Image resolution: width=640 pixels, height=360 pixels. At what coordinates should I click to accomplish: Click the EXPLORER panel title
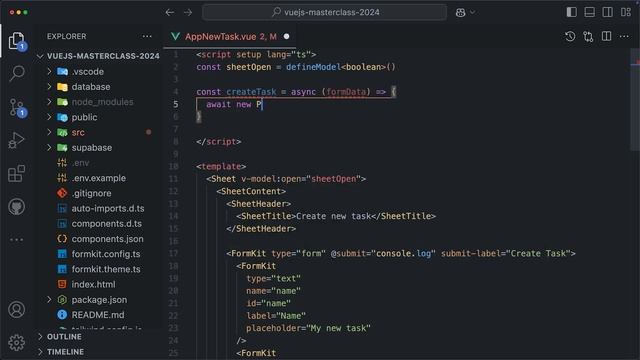pyautogui.click(x=67, y=36)
